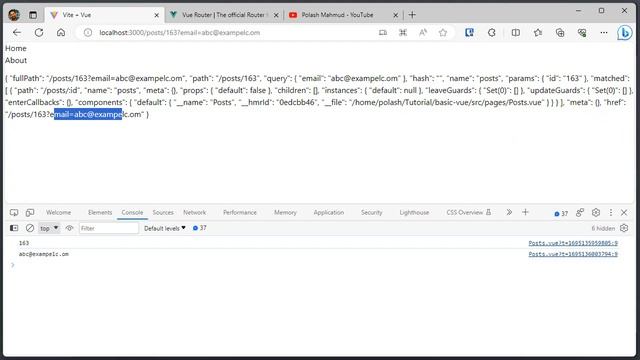Open the Default levels dropdown
This screenshot has width=640, height=360.
click(x=165, y=228)
